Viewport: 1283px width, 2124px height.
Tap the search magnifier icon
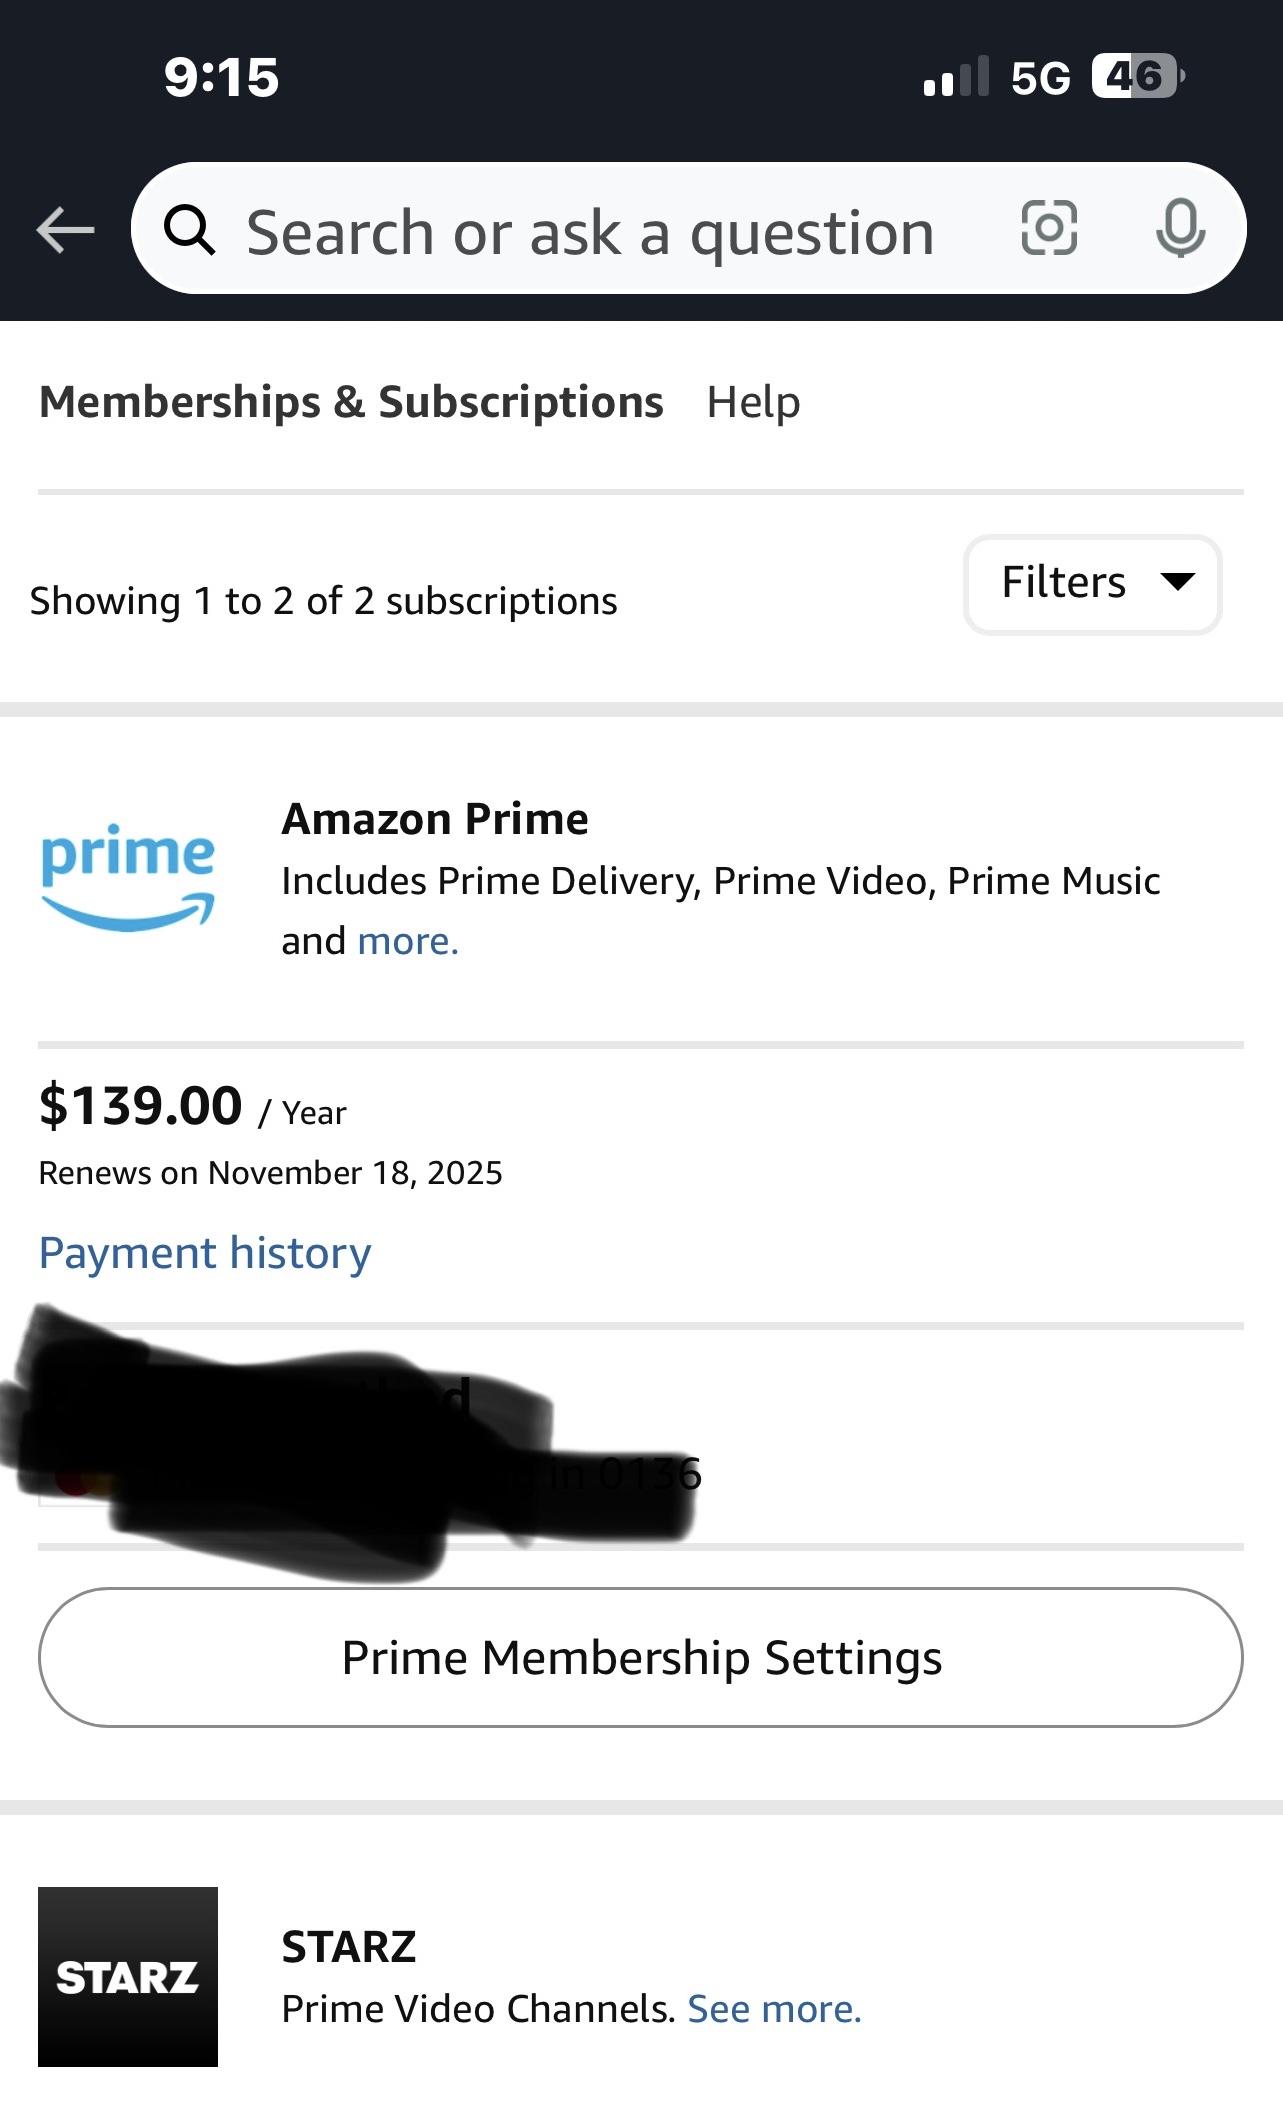pos(189,230)
